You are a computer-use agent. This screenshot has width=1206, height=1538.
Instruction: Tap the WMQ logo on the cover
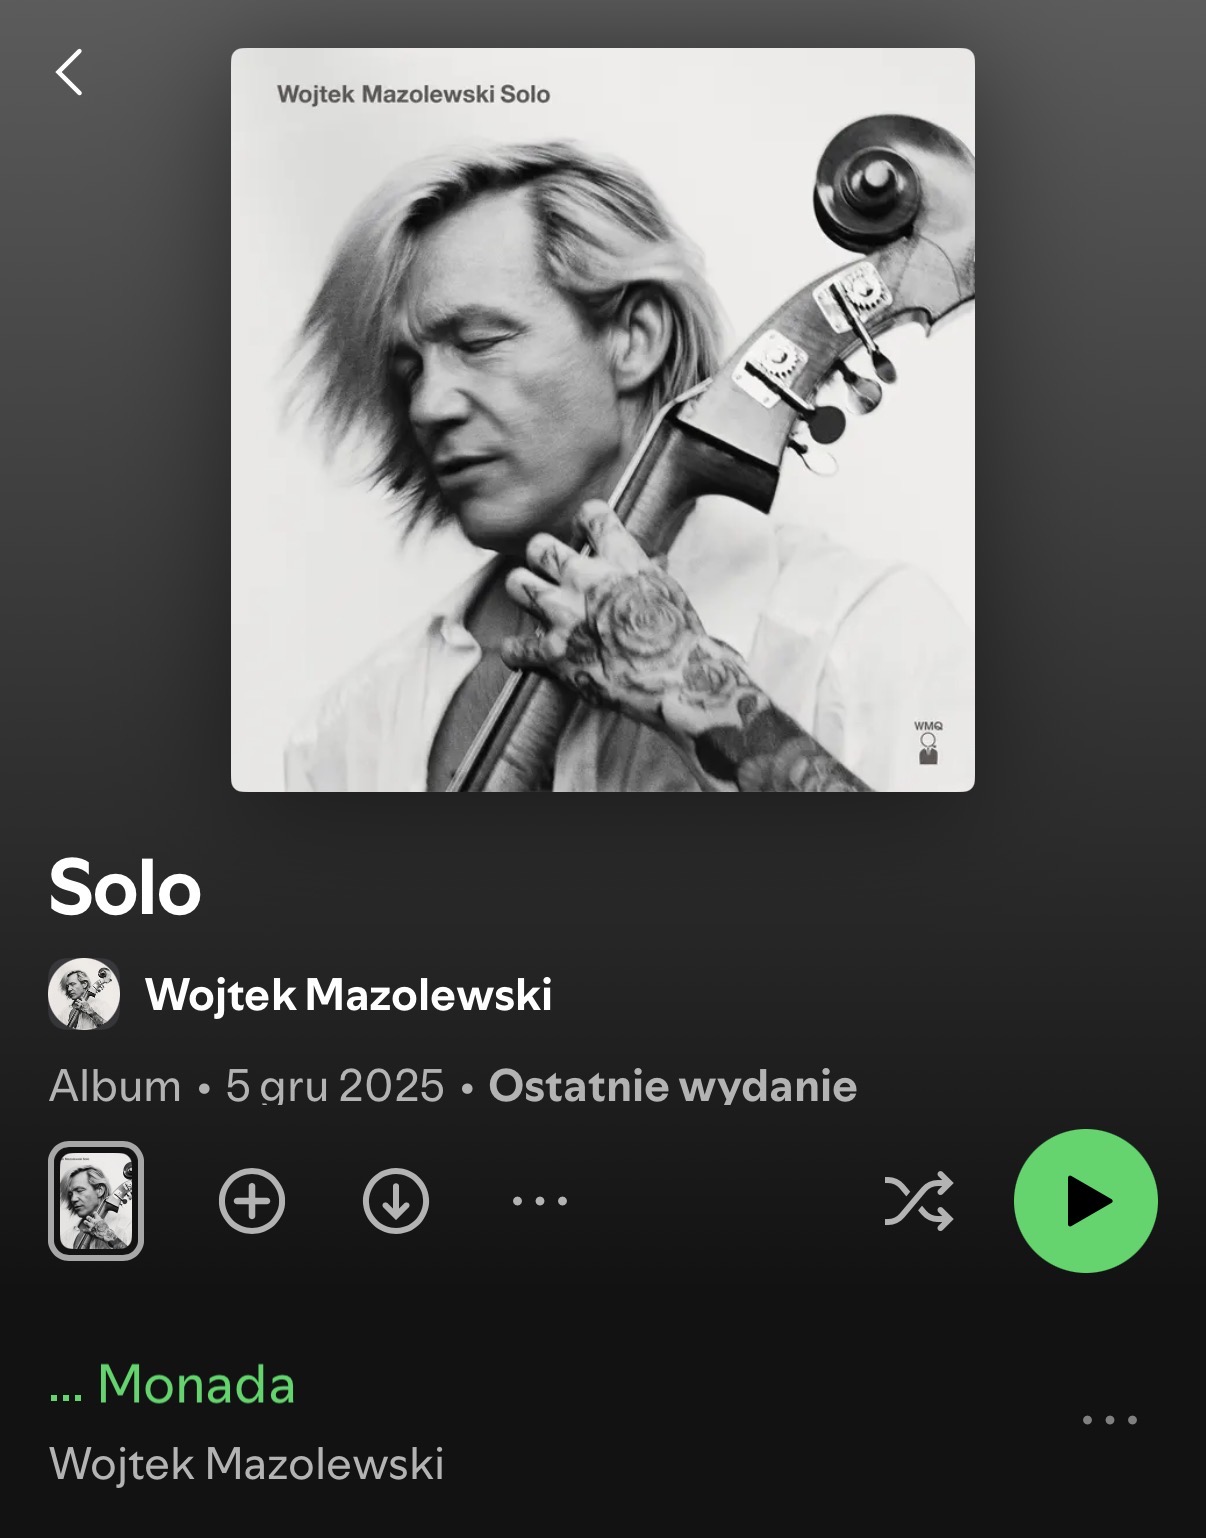coord(928,742)
